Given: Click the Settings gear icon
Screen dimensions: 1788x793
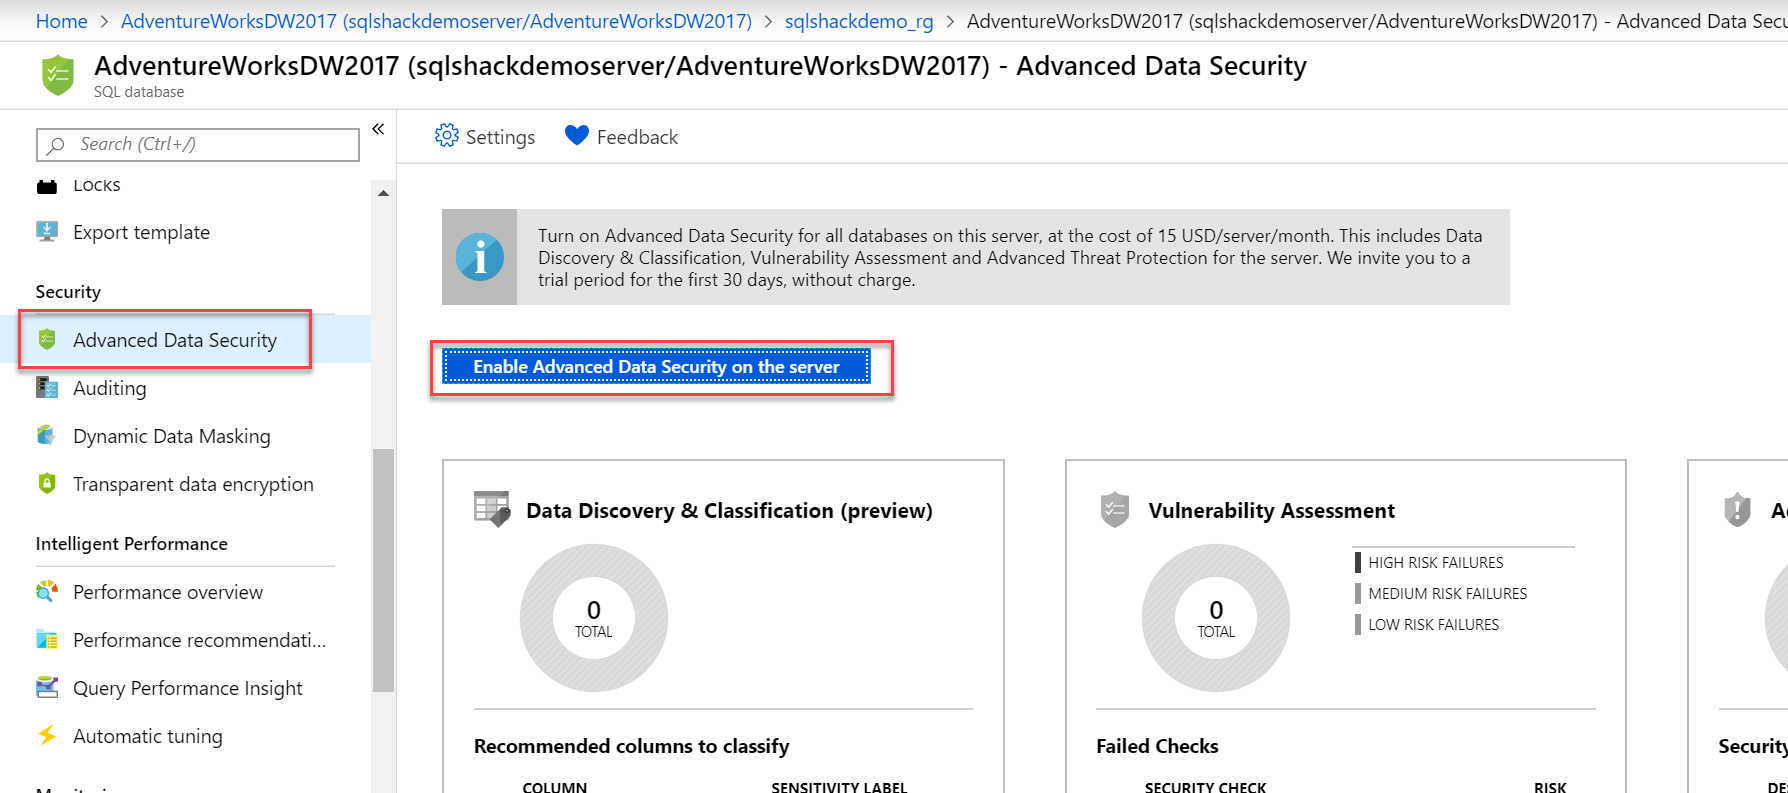Looking at the screenshot, I should [446, 136].
